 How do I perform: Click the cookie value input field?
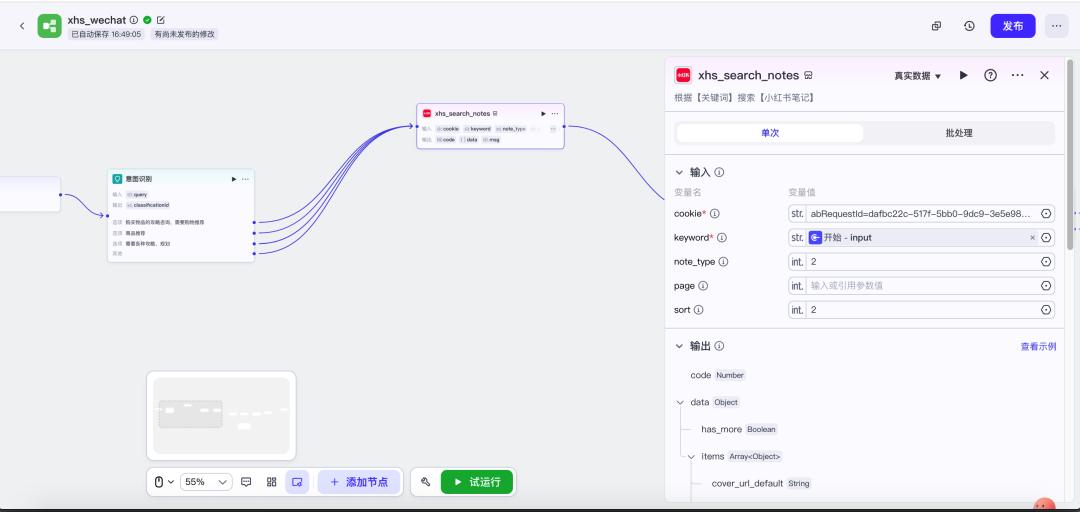click(921, 214)
